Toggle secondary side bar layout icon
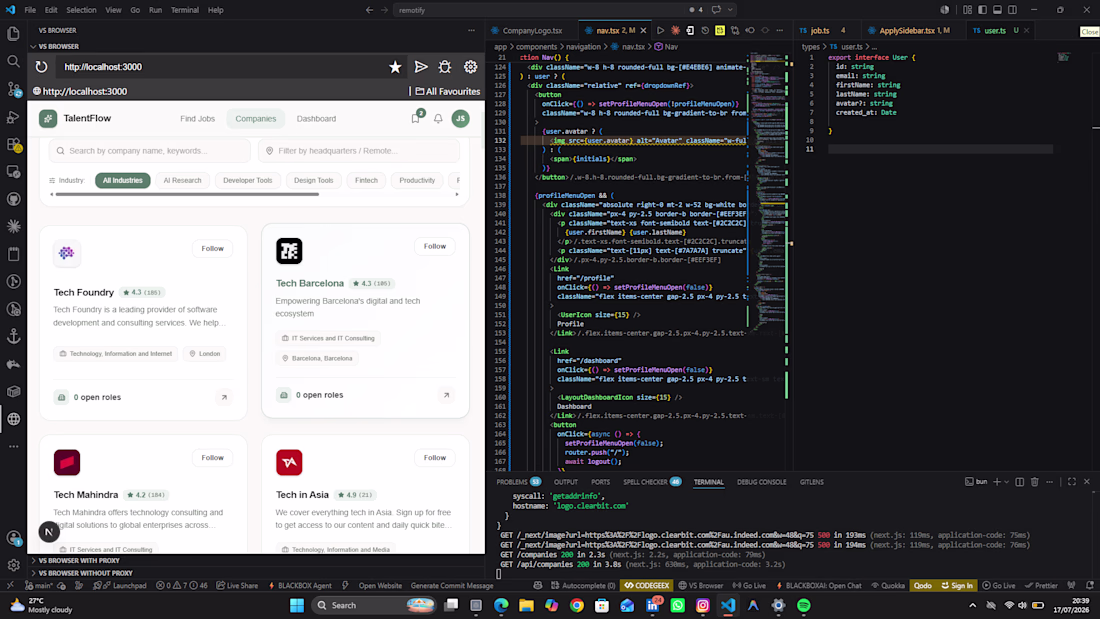The width and height of the screenshot is (1100, 619). pos(1012,10)
